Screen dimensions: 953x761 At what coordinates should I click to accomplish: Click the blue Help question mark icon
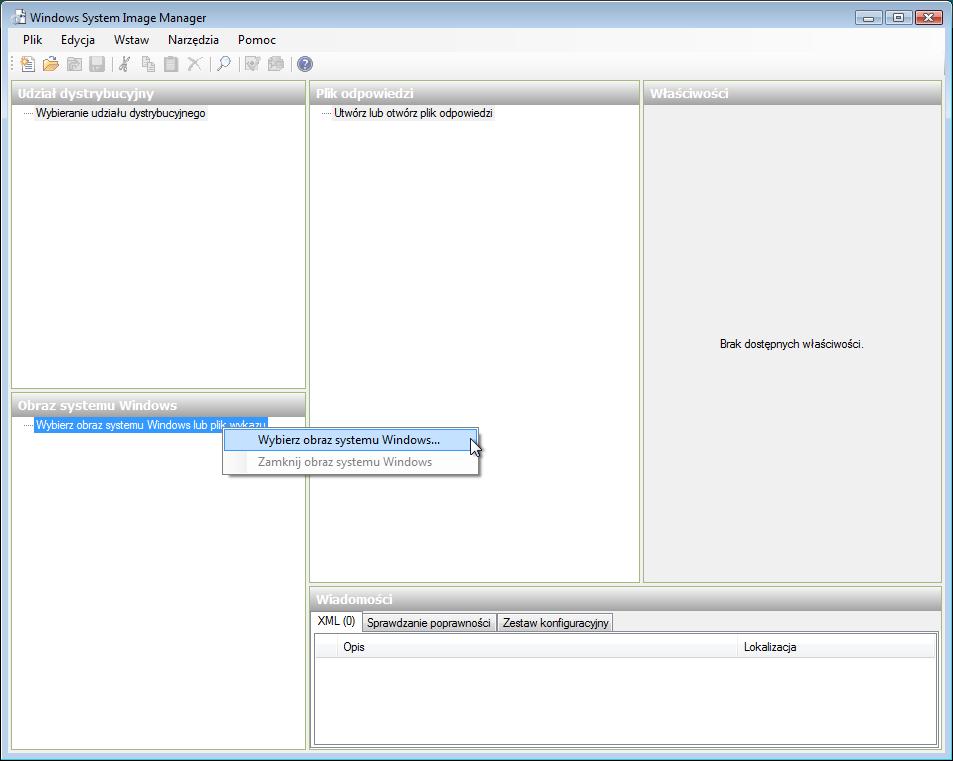(305, 64)
